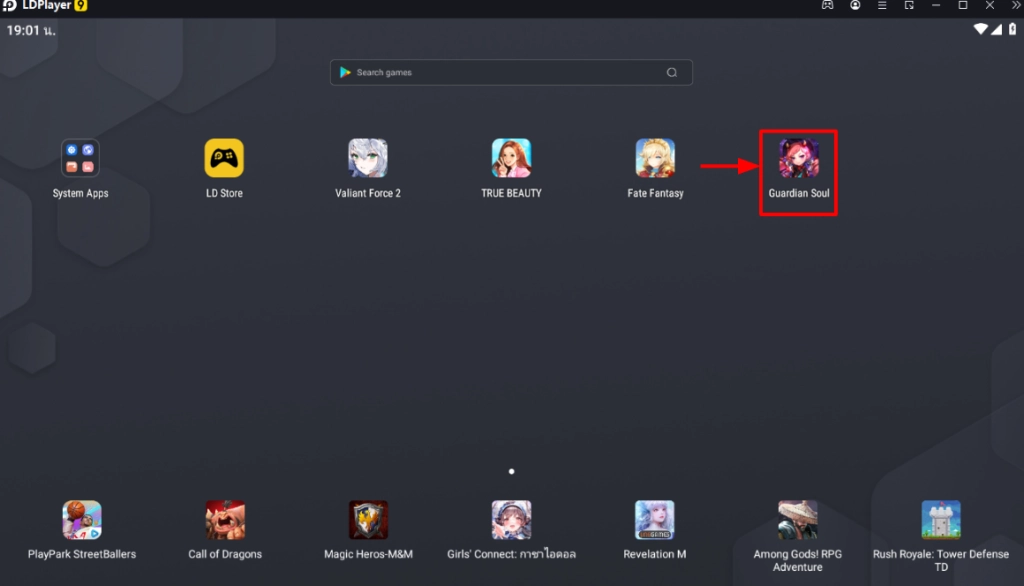Click the Search games field
1024x586 pixels.
coord(511,73)
